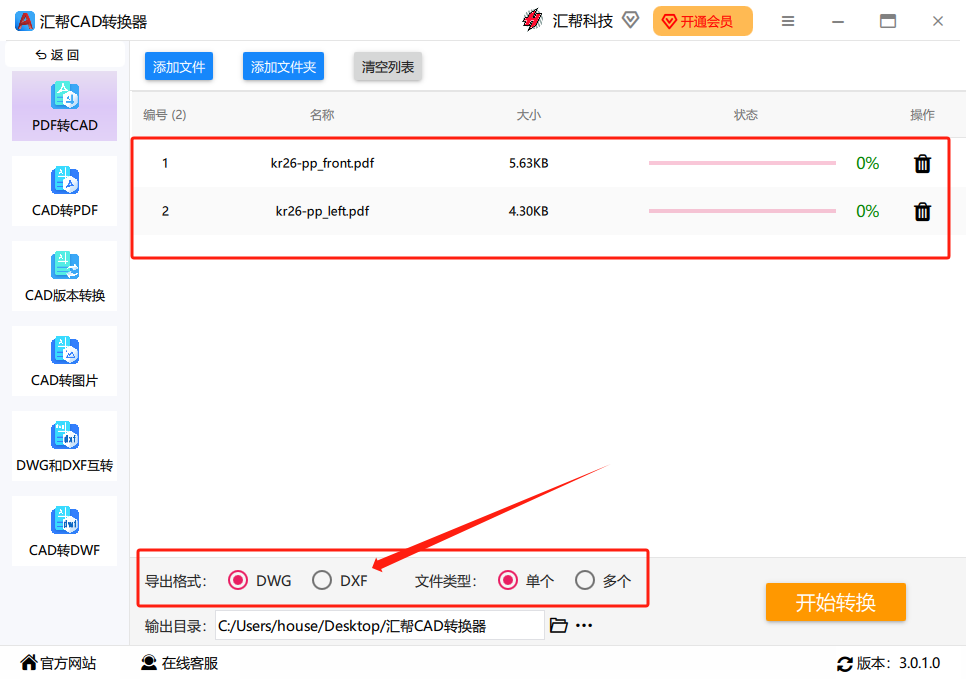Image resolution: width=966 pixels, height=679 pixels.
Task: Click the 0% status of kr26-pp_left.pdf
Action: 867,211
